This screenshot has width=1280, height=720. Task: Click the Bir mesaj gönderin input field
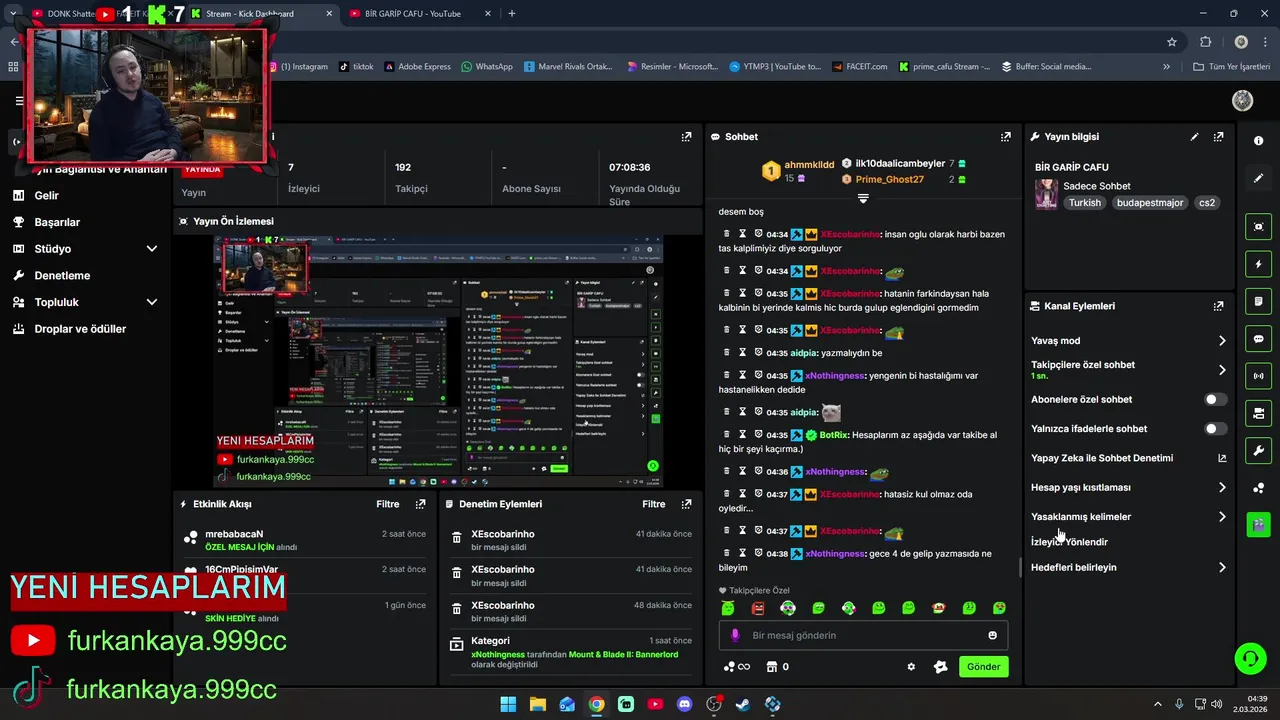click(865, 635)
